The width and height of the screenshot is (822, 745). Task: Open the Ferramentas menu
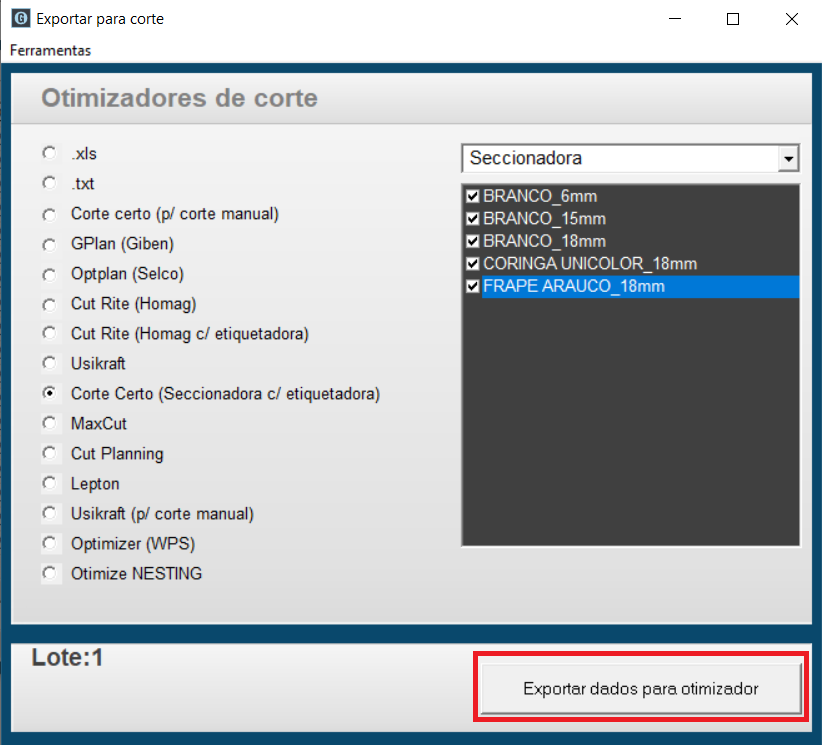pyautogui.click(x=50, y=50)
